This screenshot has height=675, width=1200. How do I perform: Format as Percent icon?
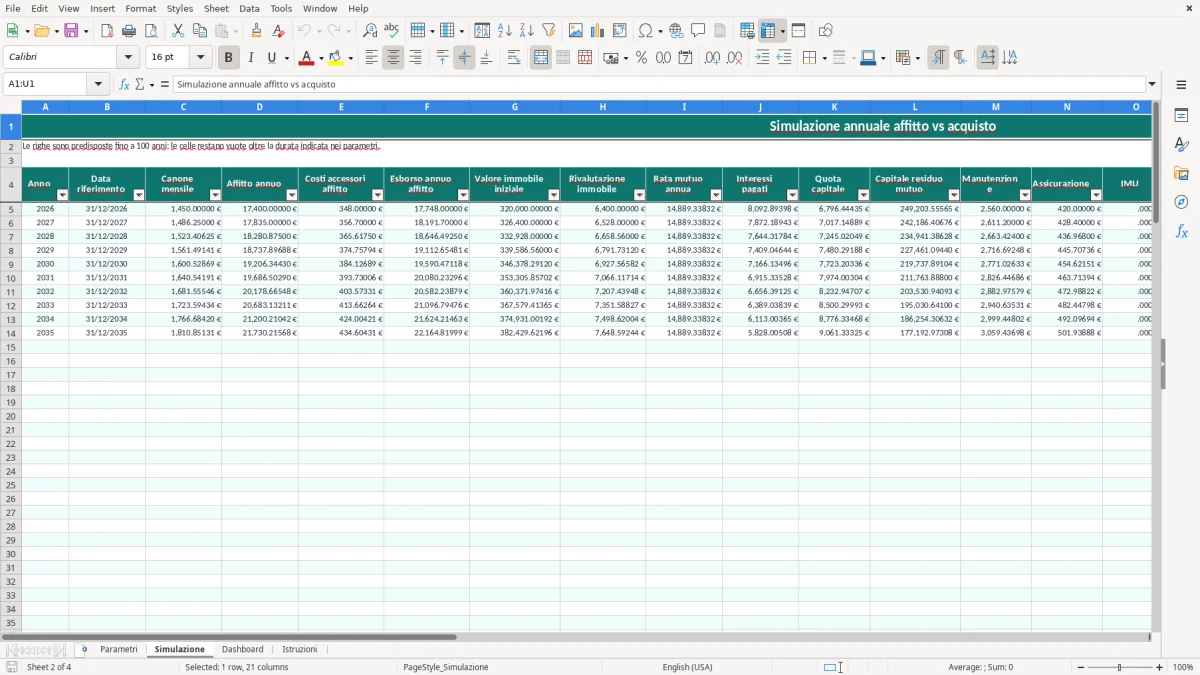click(641, 58)
